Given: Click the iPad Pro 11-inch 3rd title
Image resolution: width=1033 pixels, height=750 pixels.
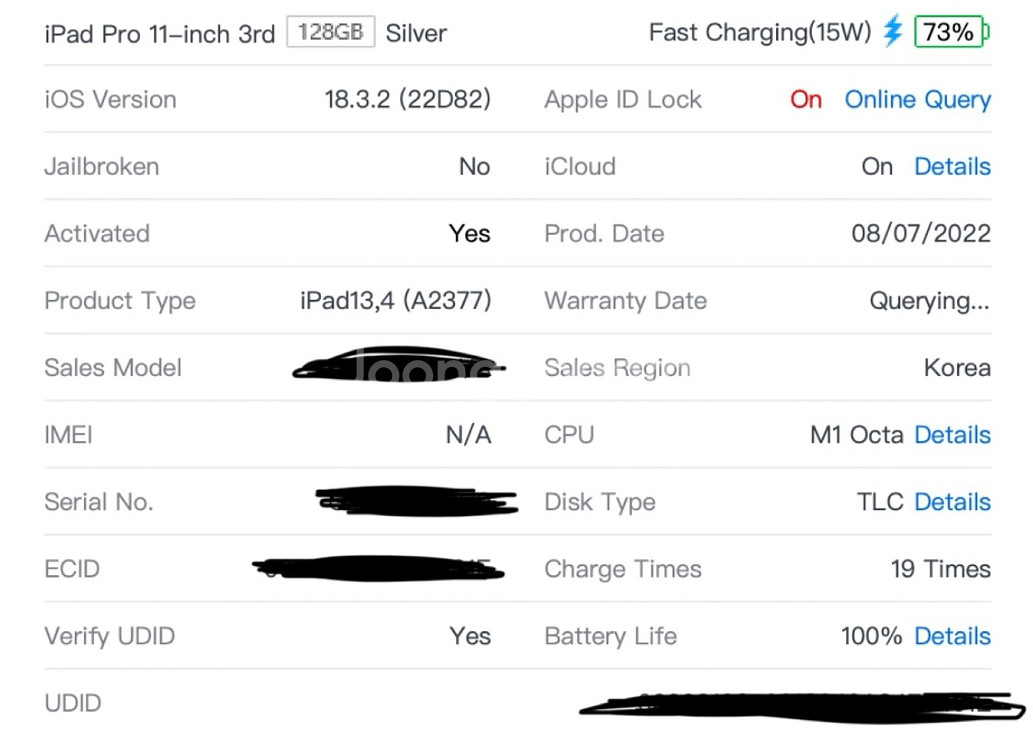Looking at the screenshot, I should point(159,34).
